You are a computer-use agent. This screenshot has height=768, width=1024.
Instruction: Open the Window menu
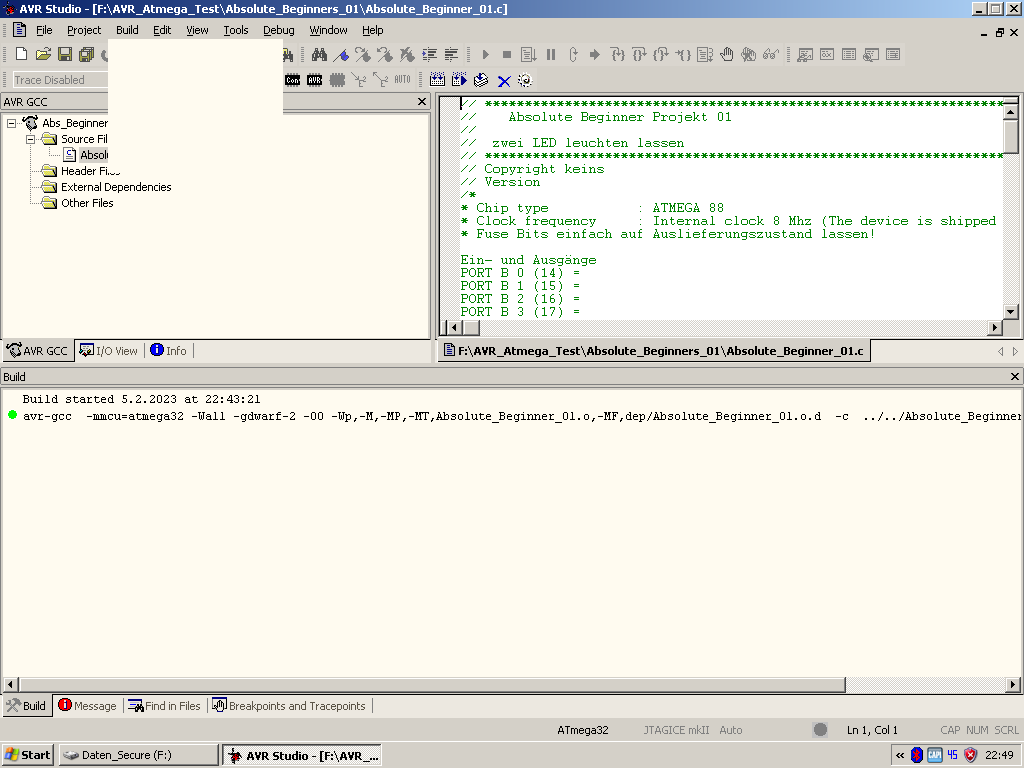pyautogui.click(x=328, y=30)
